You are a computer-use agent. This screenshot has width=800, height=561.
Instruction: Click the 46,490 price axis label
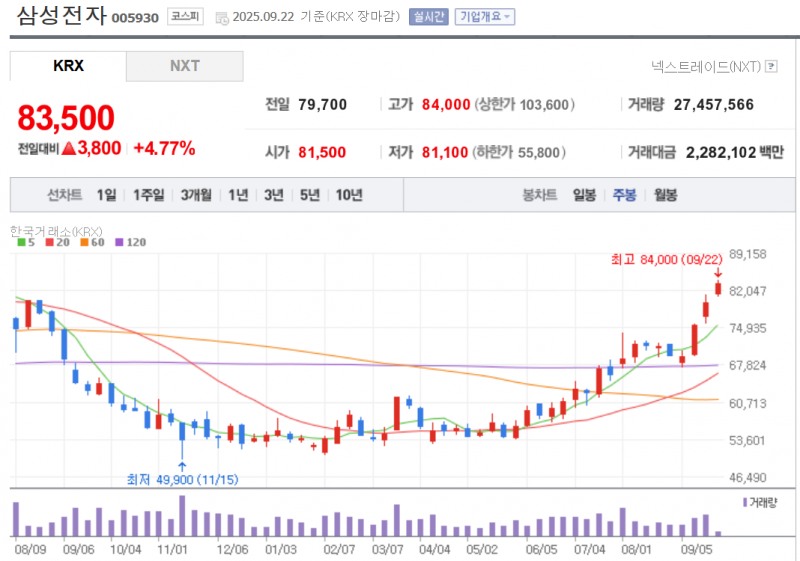(x=747, y=478)
